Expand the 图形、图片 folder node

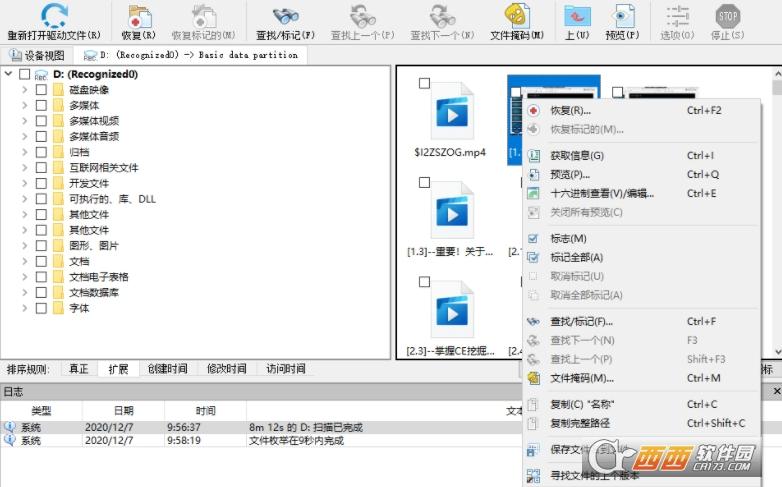(x=24, y=245)
